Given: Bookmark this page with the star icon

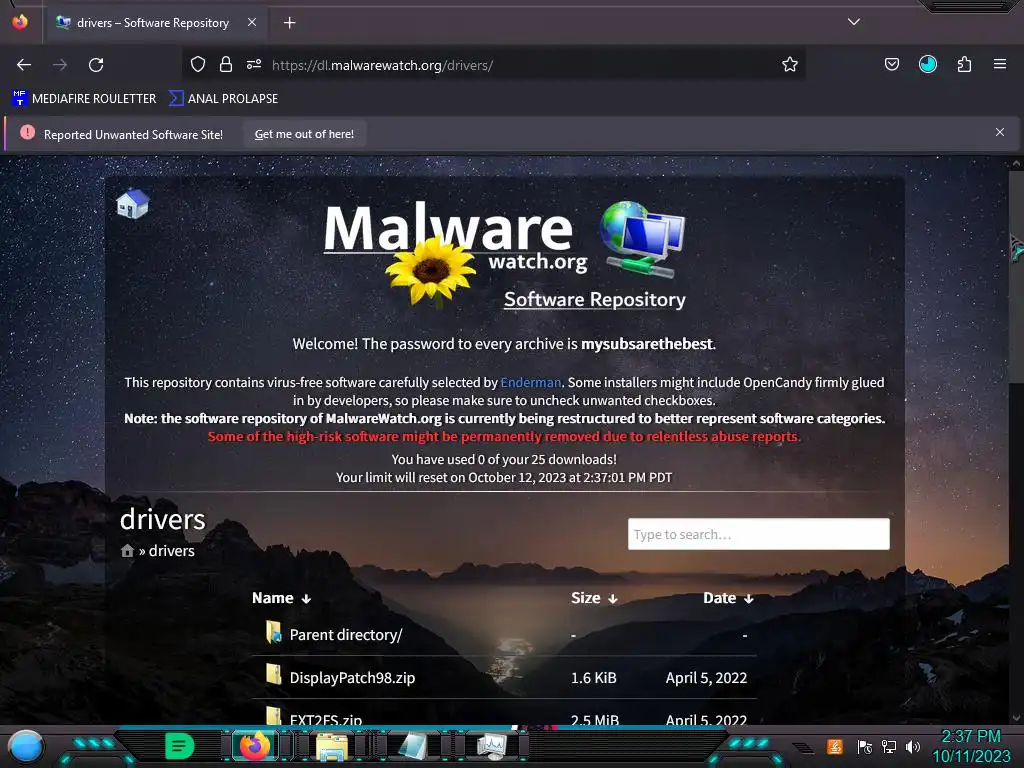Looking at the screenshot, I should (790, 65).
